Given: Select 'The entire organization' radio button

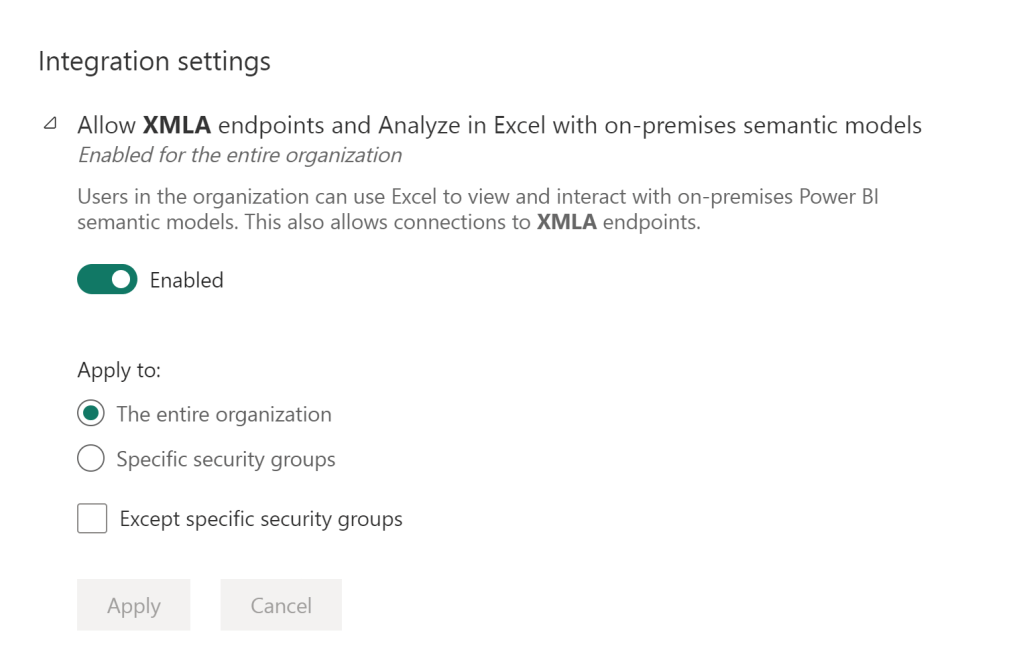Looking at the screenshot, I should (91, 414).
